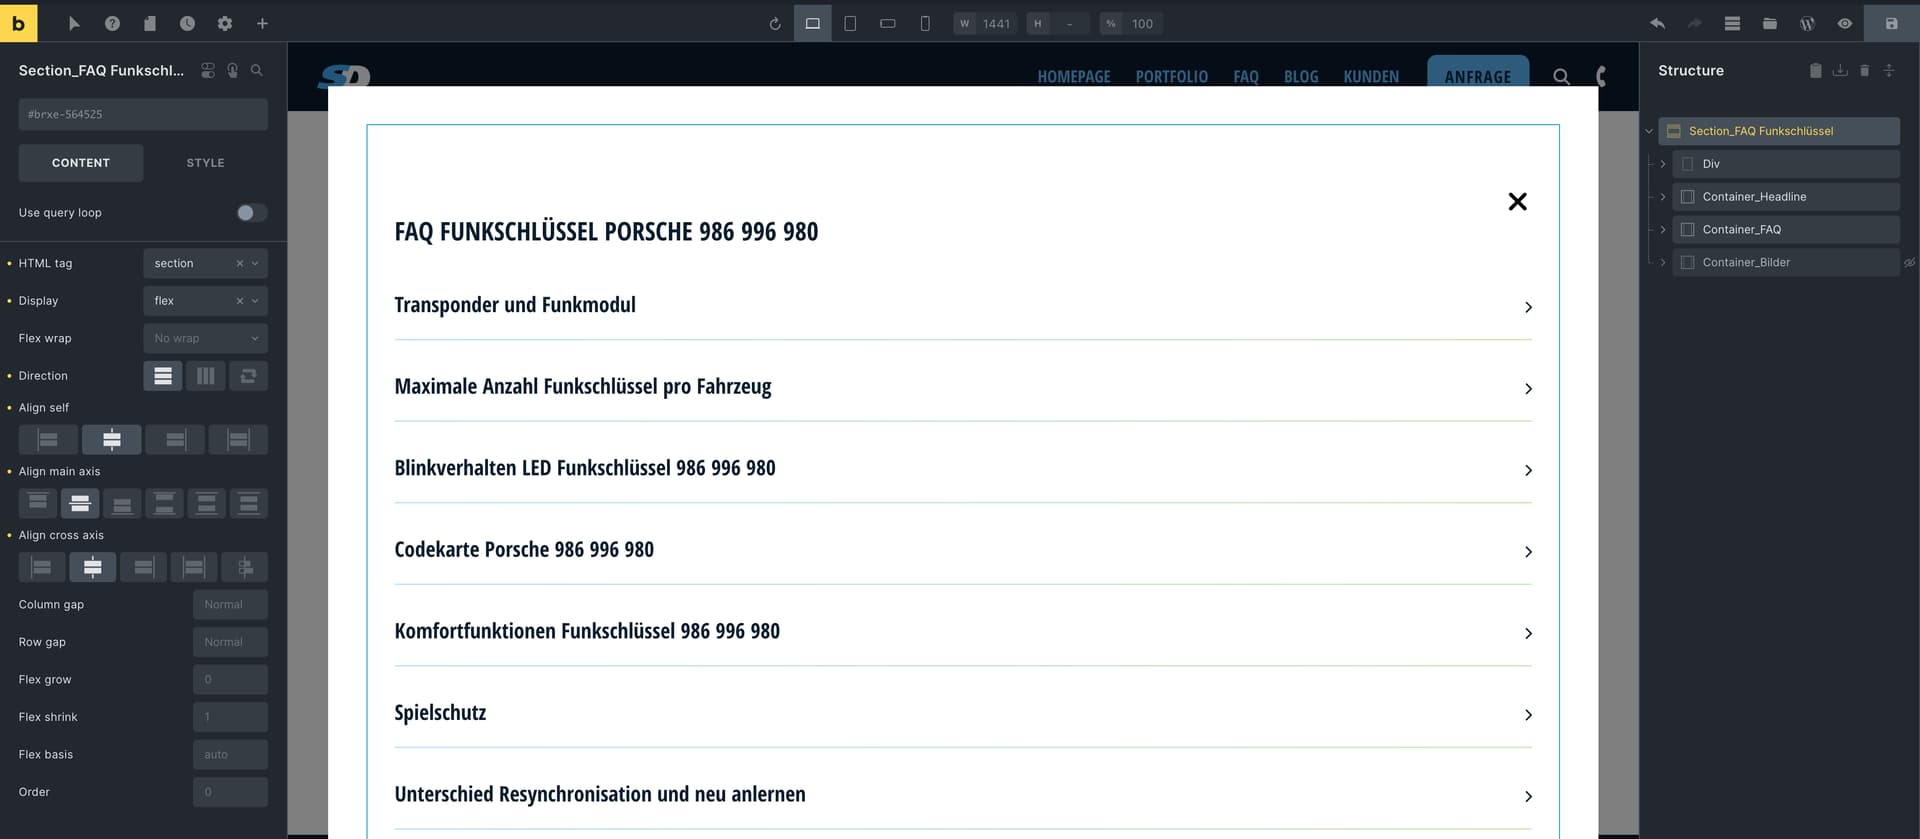Open PORTFOLIO nav menu item

[x=1171, y=77]
